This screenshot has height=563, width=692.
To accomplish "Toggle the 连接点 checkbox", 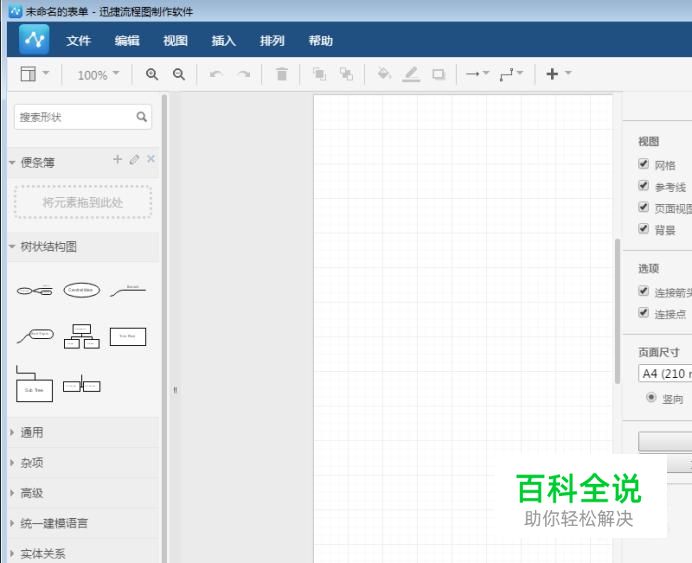I will tap(643, 312).
